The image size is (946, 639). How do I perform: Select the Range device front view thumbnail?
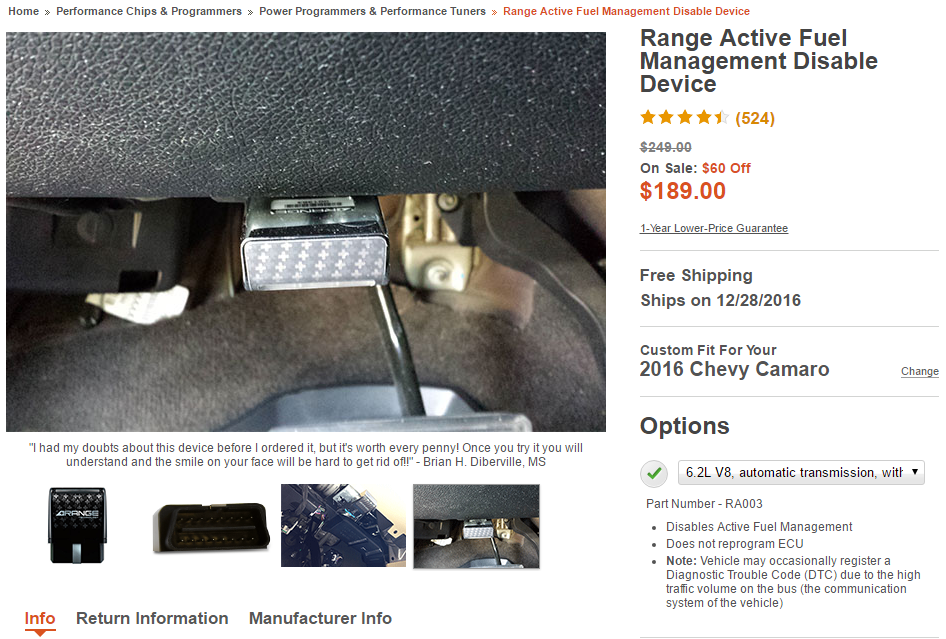tap(77, 526)
